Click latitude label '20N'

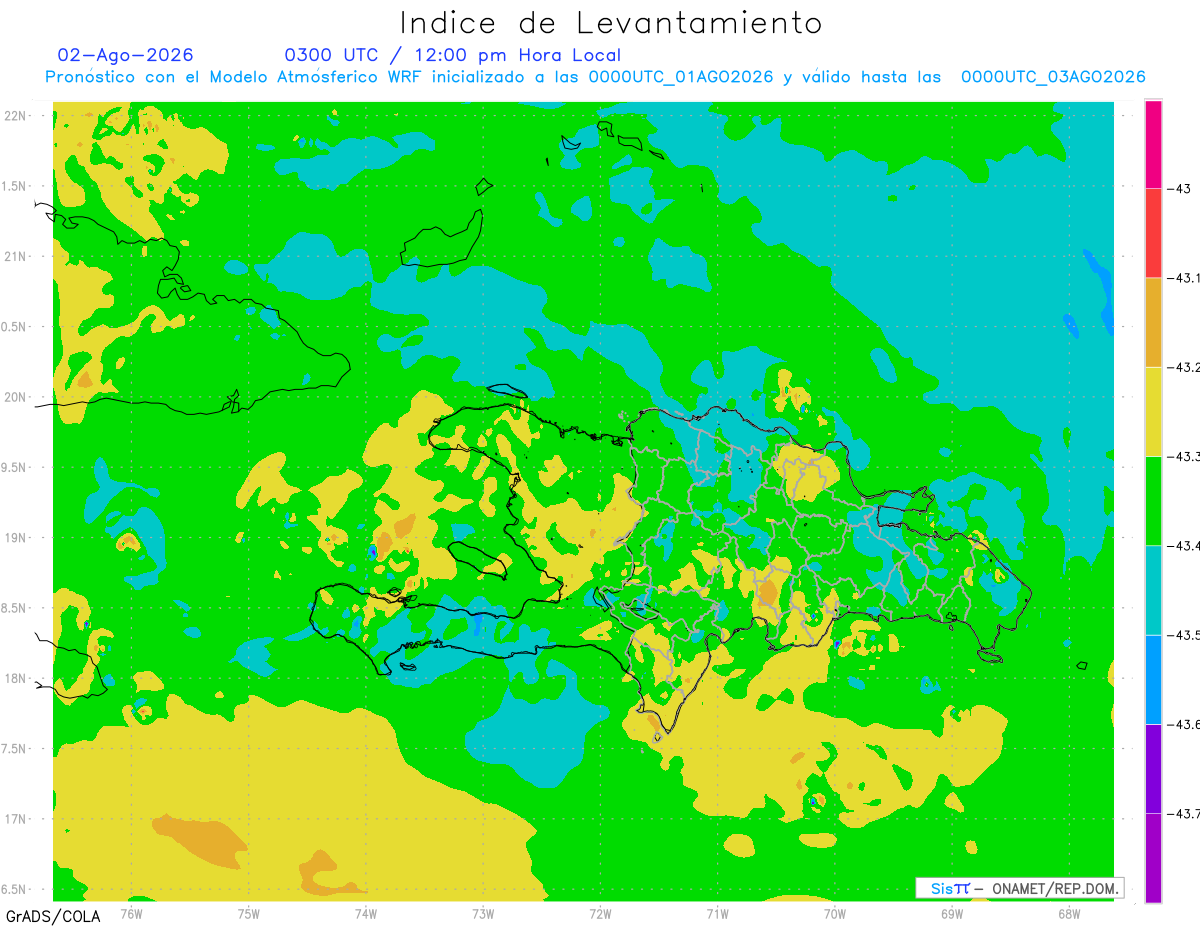[x=17, y=397]
